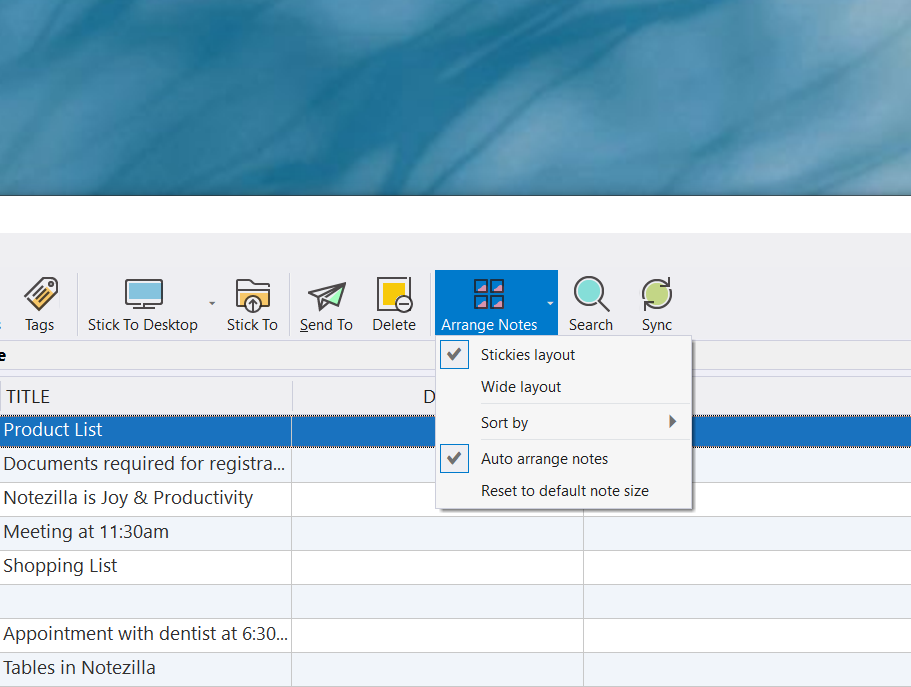Viewport: 911px width, 687px height.
Task: Open the Stick To folder icon
Action: pos(252,293)
